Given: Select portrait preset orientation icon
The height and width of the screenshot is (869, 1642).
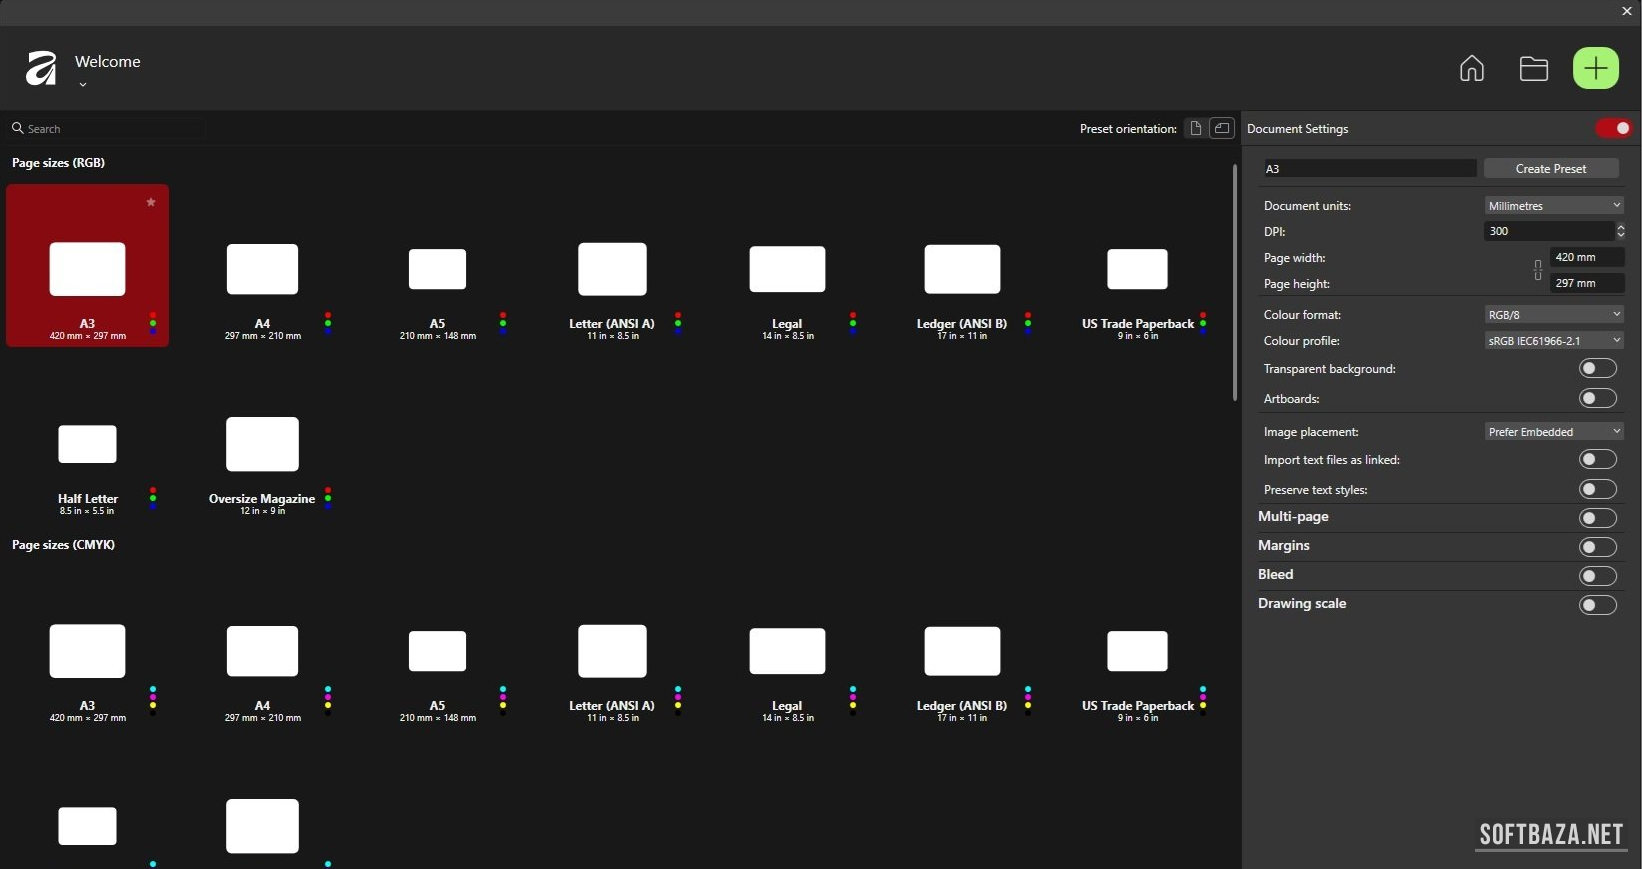Looking at the screenshot, I should [1195, 128].
